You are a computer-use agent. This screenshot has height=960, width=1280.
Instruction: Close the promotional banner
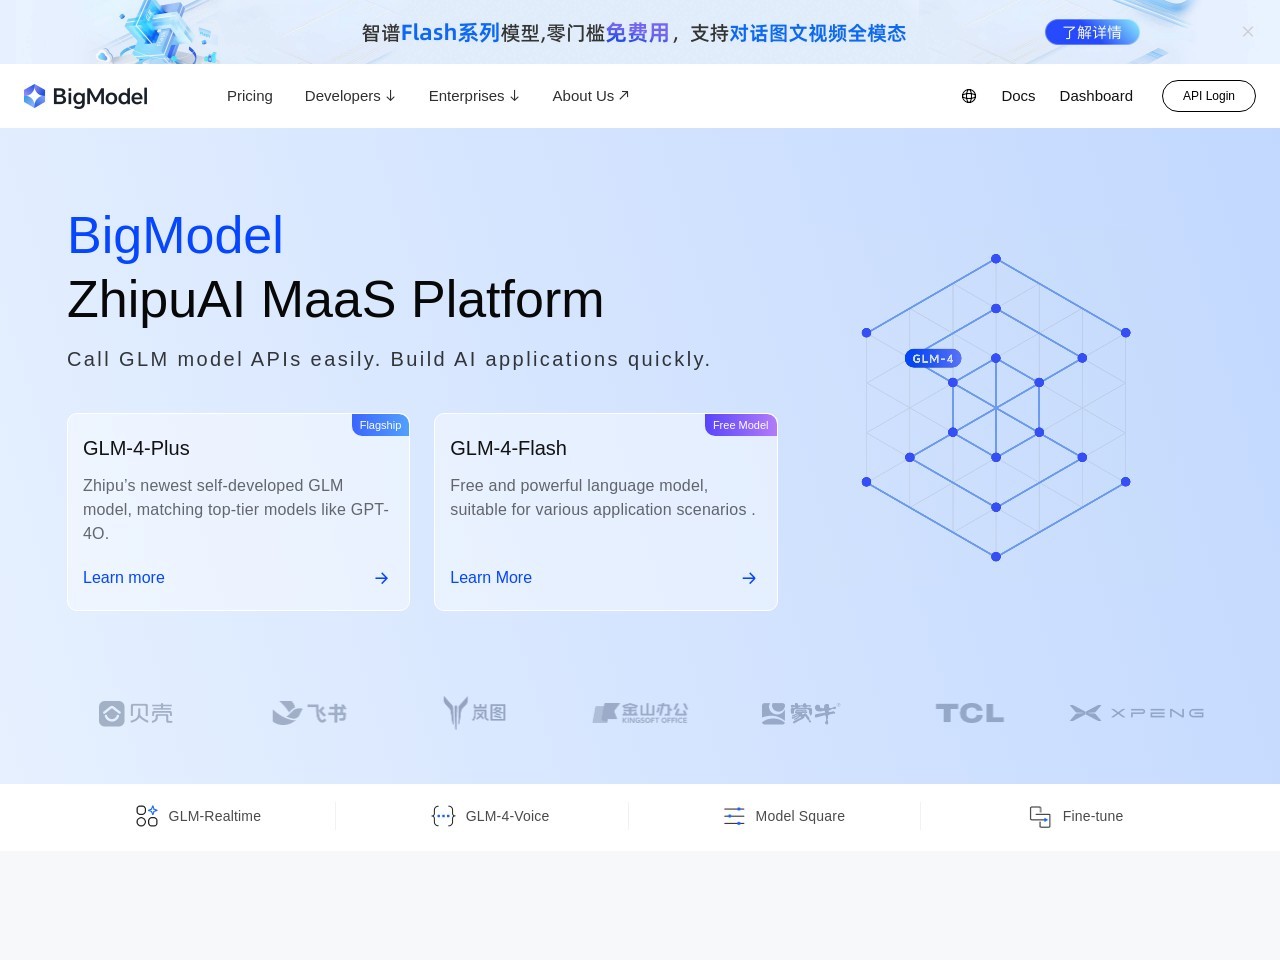(x=1248, y=32)
